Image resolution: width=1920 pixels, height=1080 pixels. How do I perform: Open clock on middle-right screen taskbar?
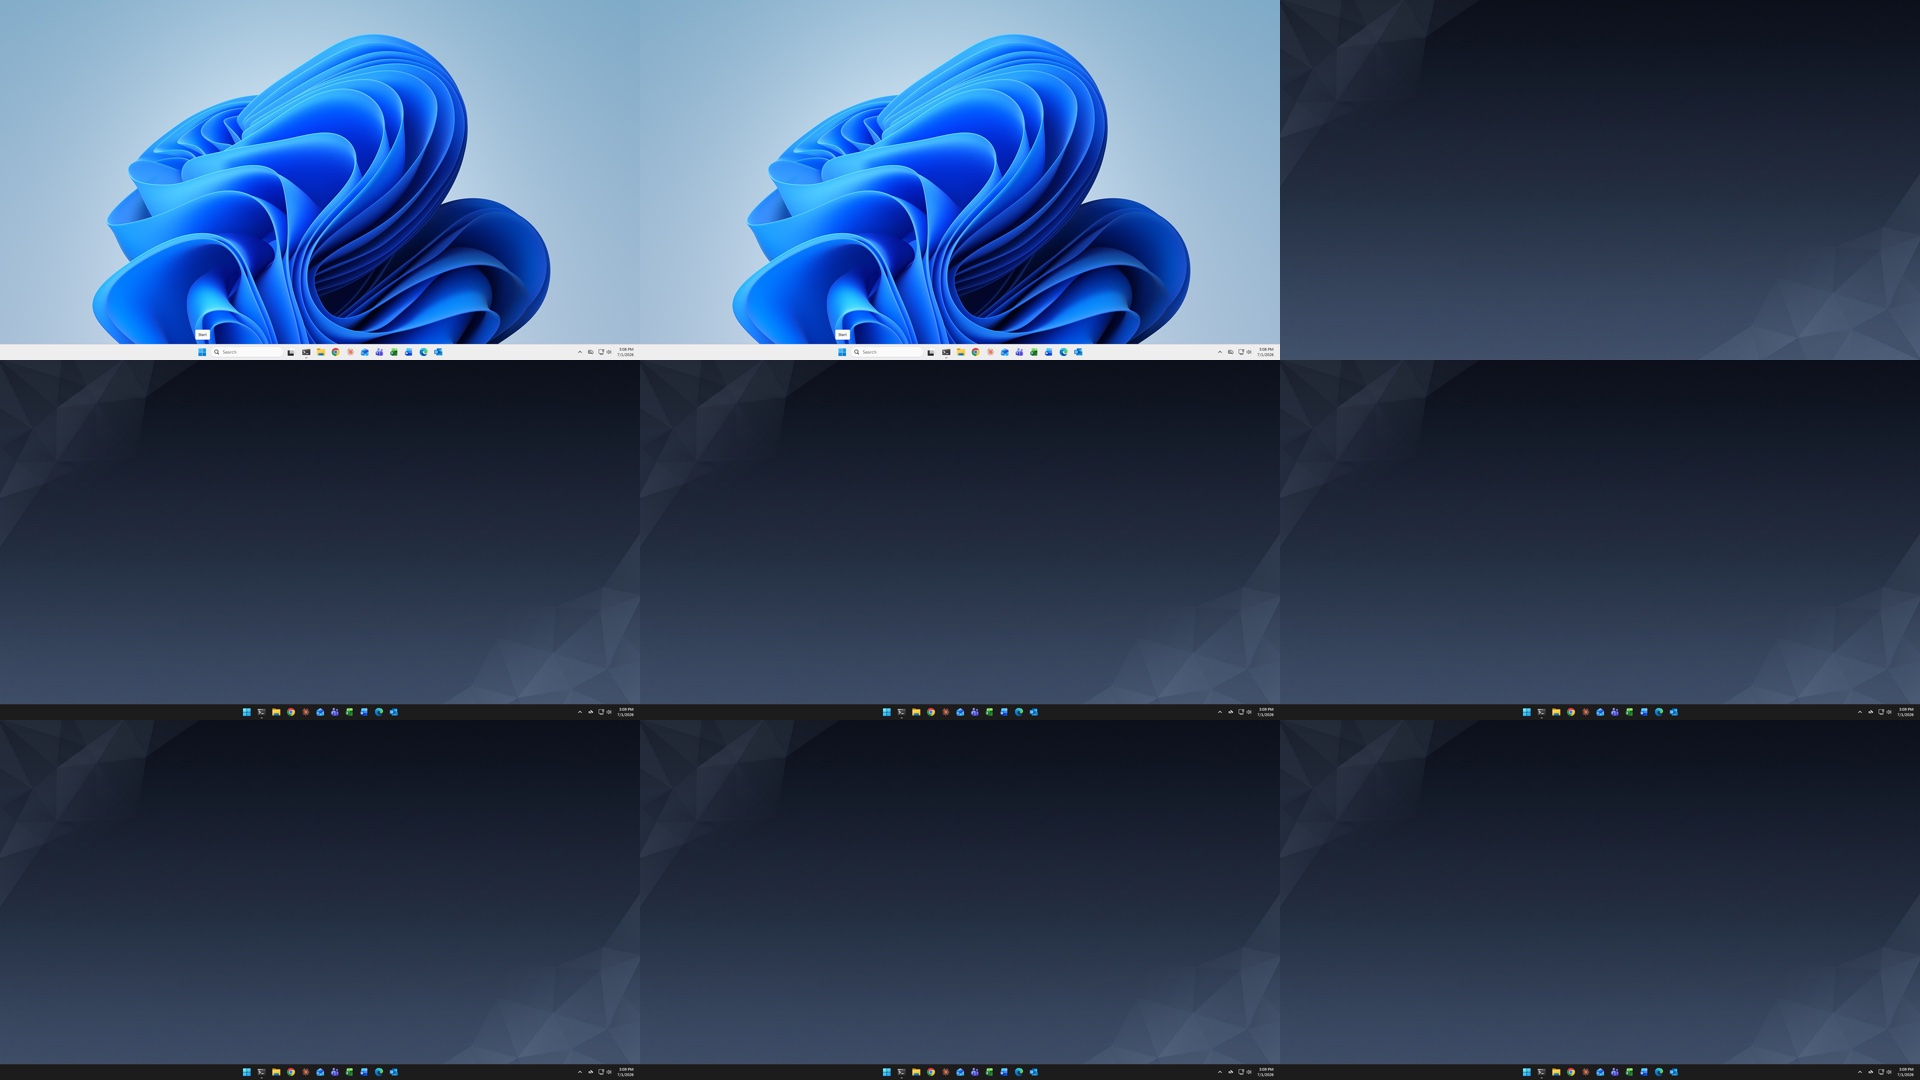point(1906,712)
